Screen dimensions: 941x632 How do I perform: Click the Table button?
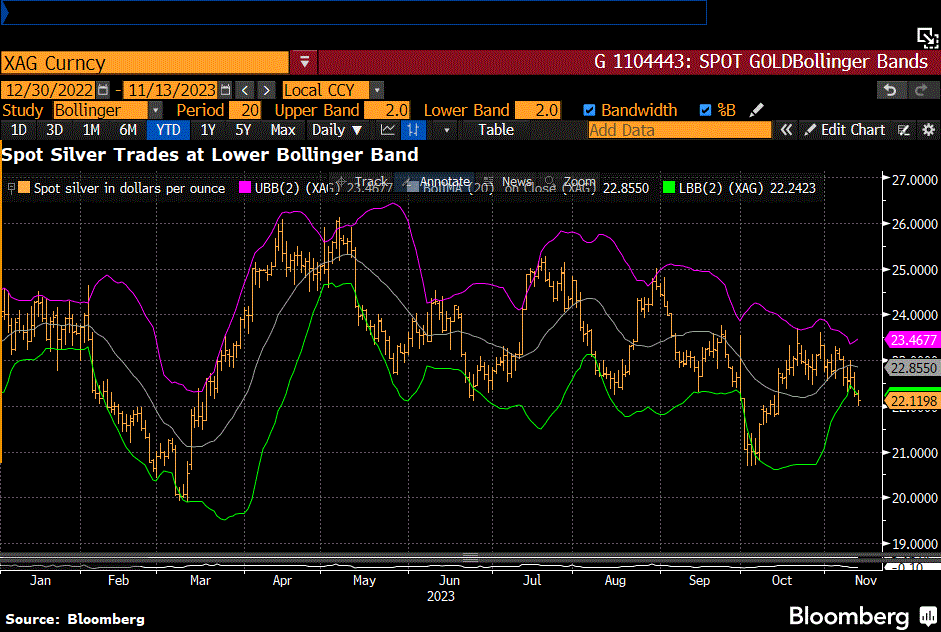[x=496, y=130]
